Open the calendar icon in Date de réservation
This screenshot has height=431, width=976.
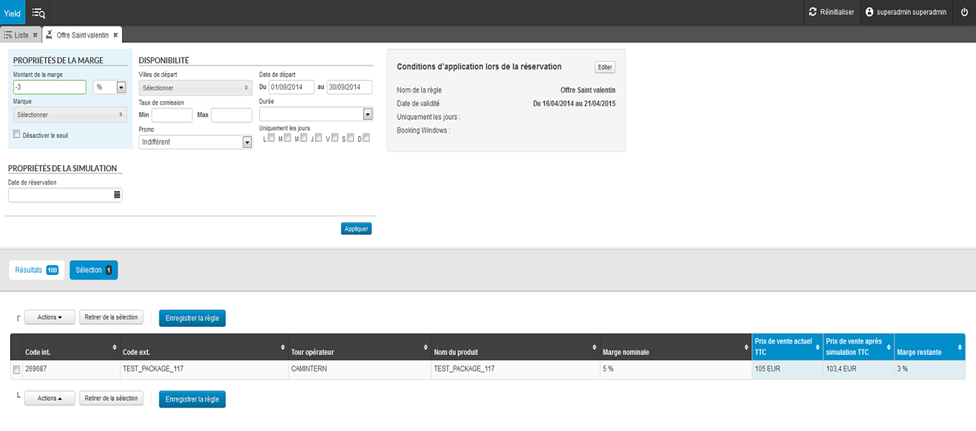tap(117, 195)
